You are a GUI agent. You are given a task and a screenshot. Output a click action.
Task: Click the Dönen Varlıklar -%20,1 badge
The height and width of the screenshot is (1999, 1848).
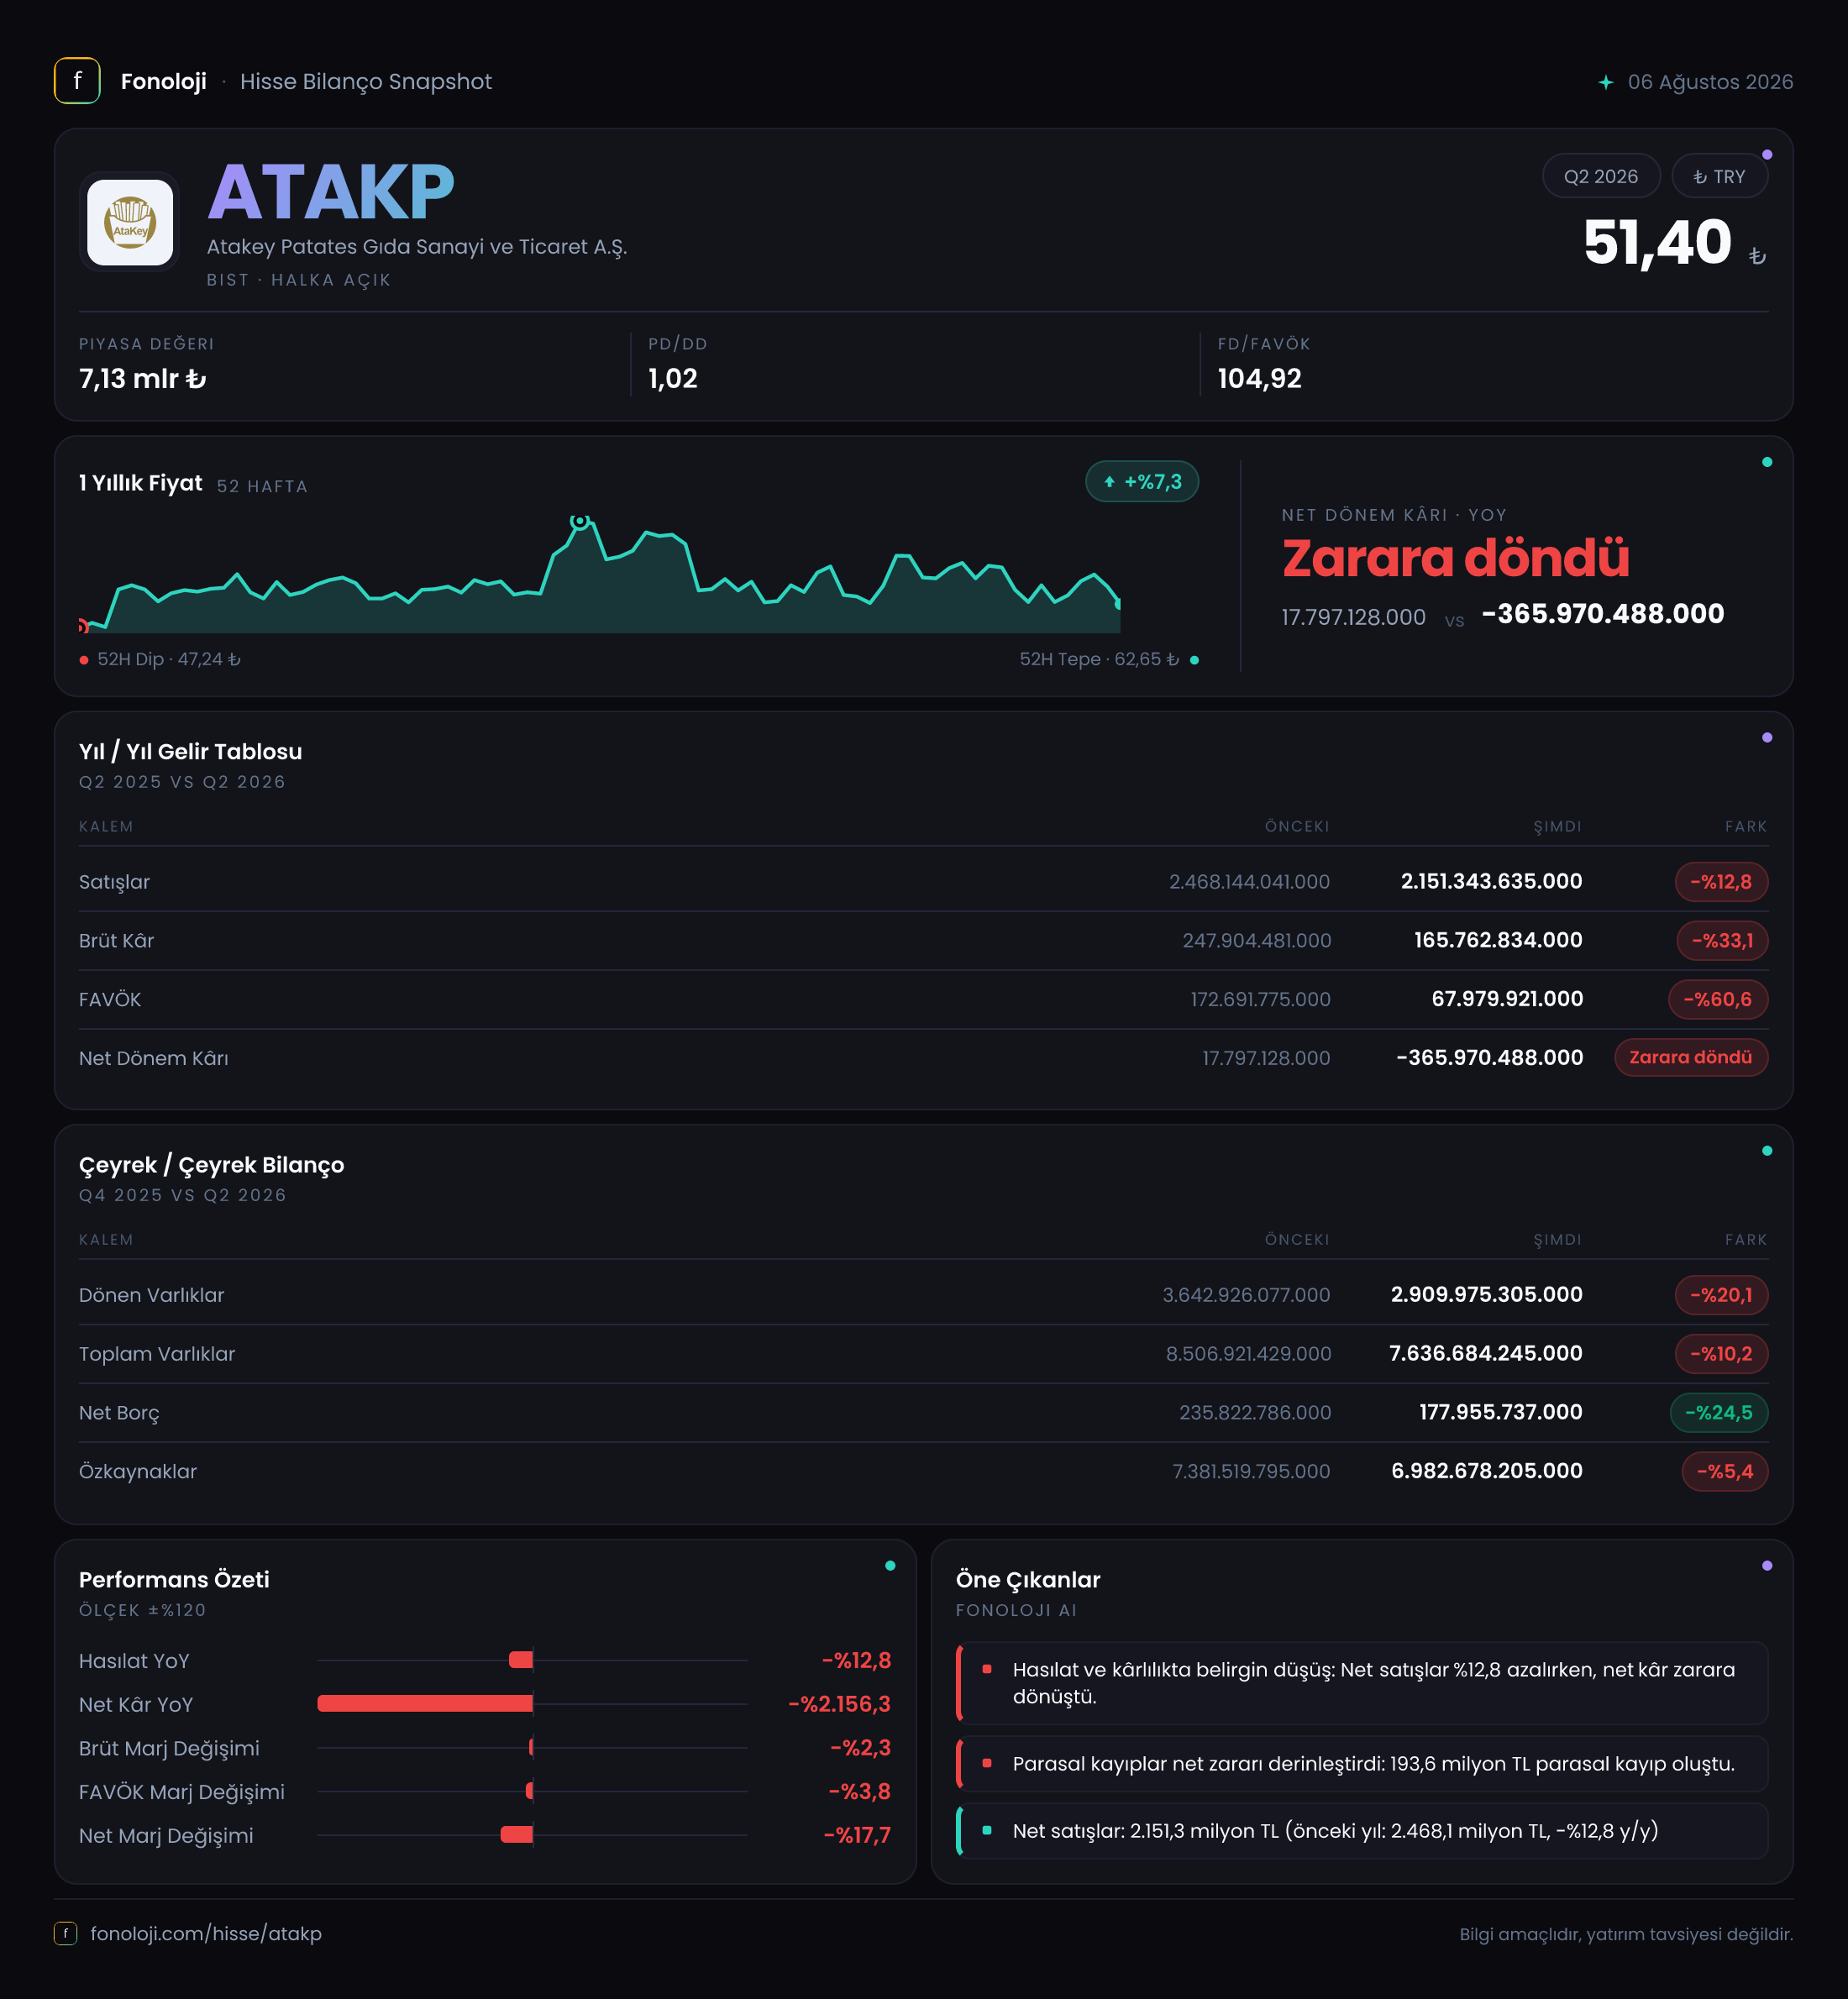[1721, 1295]
